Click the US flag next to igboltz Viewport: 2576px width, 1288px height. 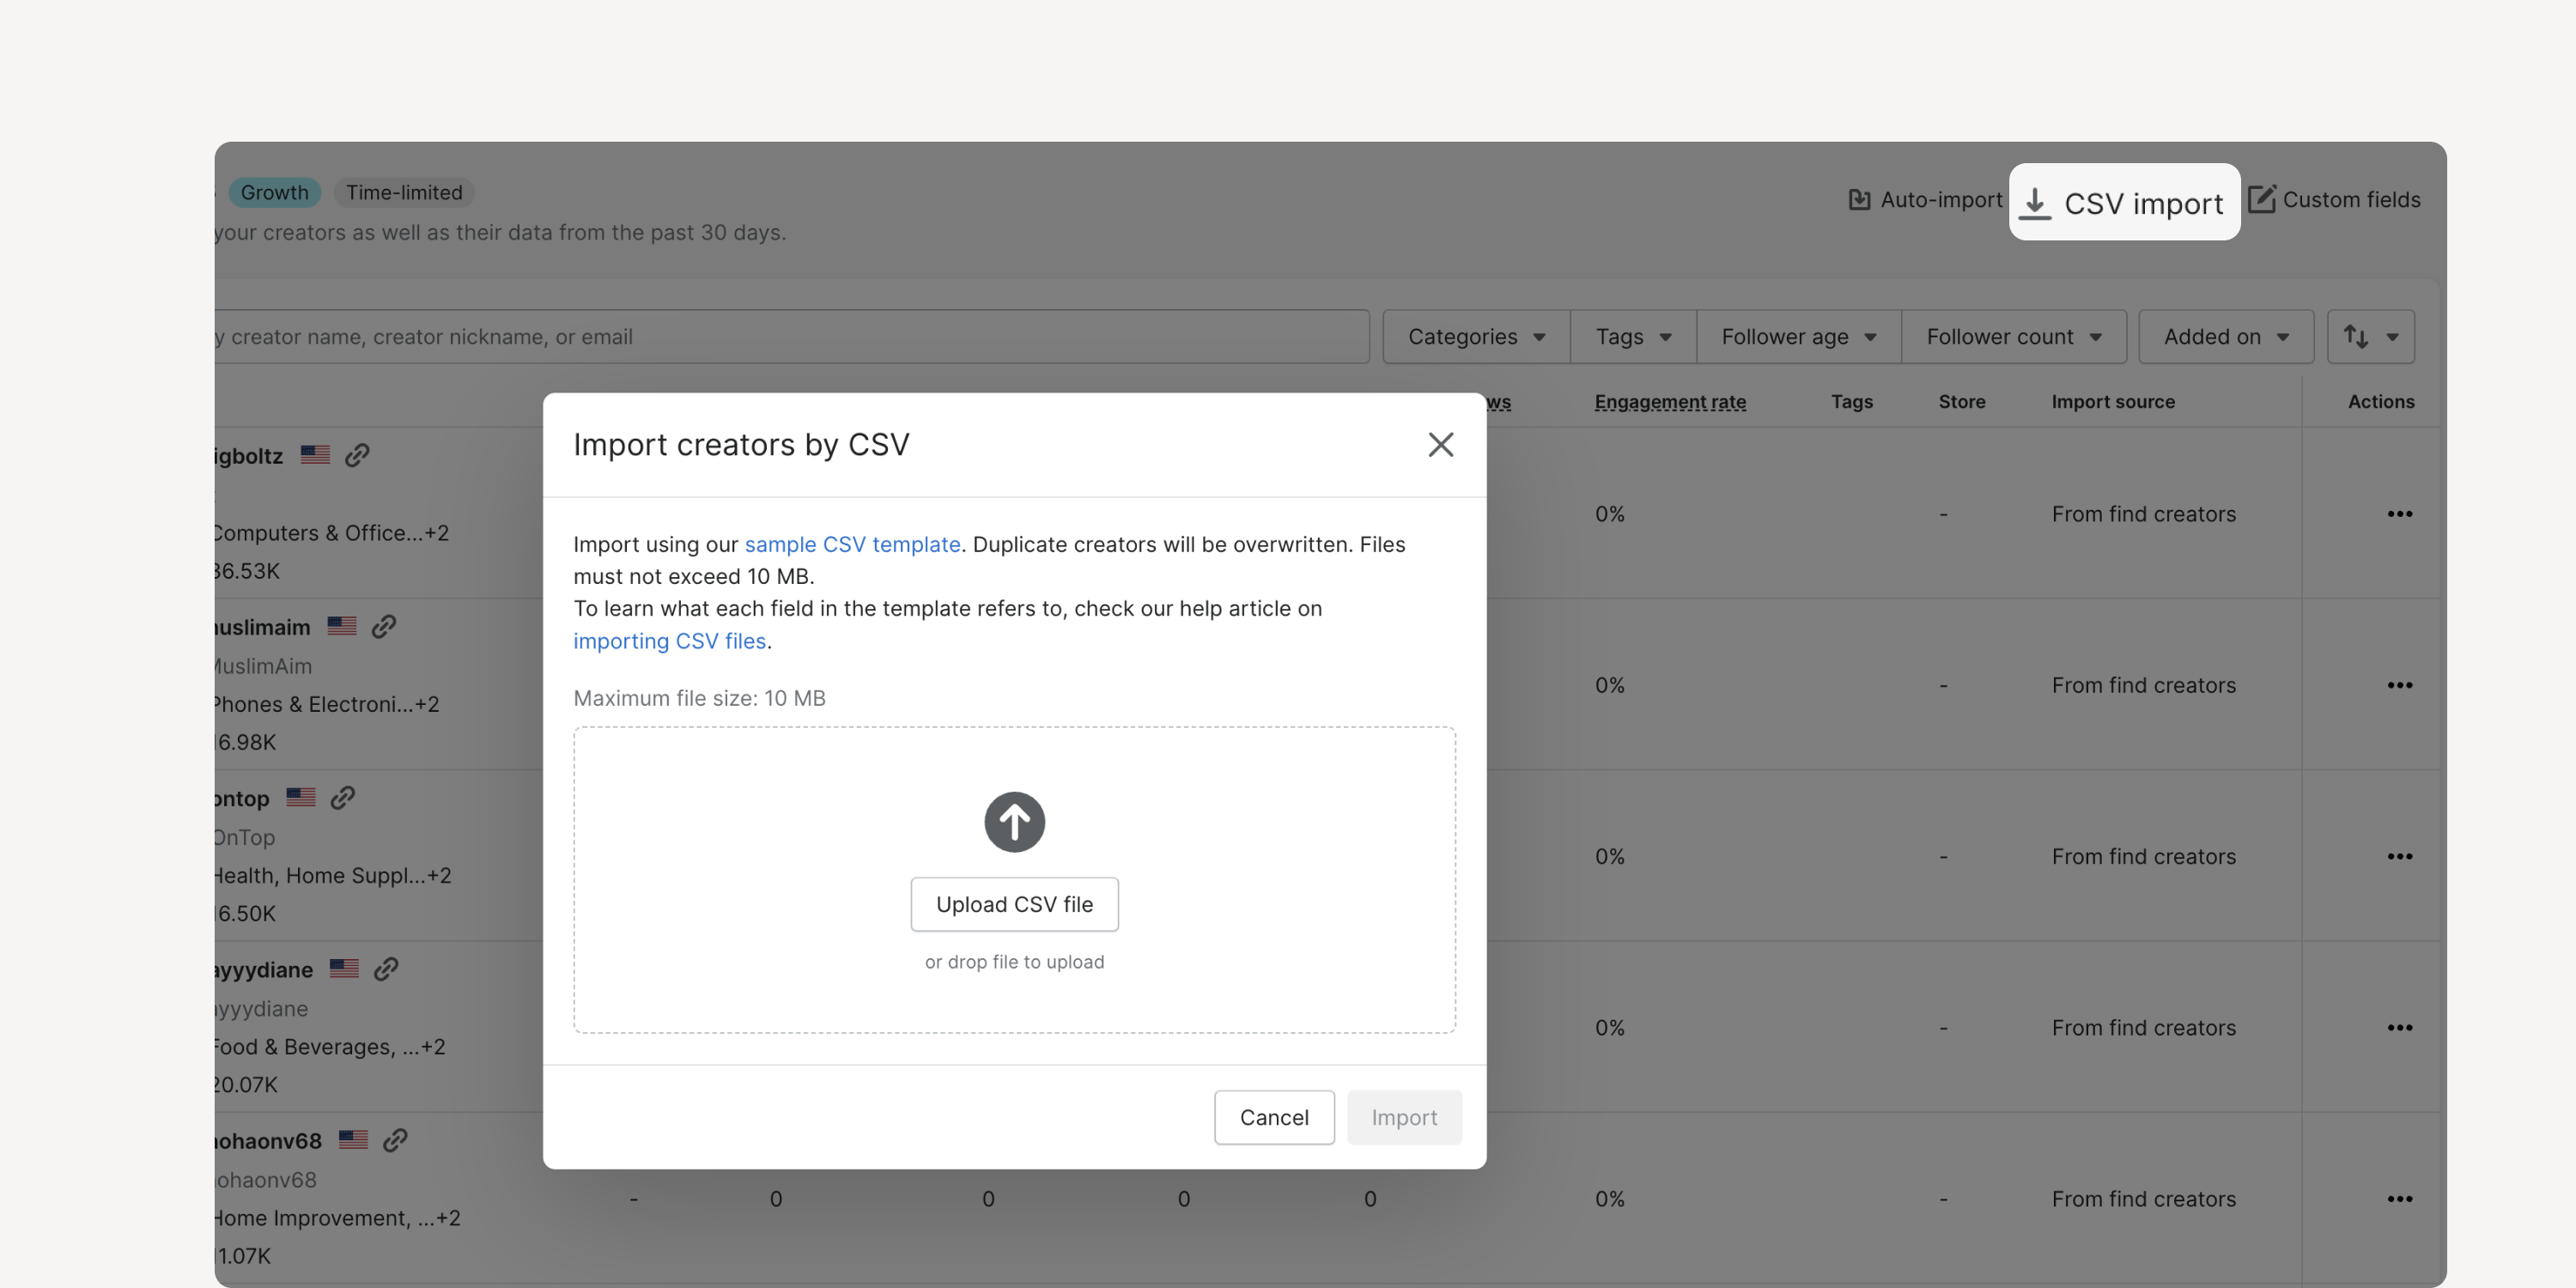(315, 454)
